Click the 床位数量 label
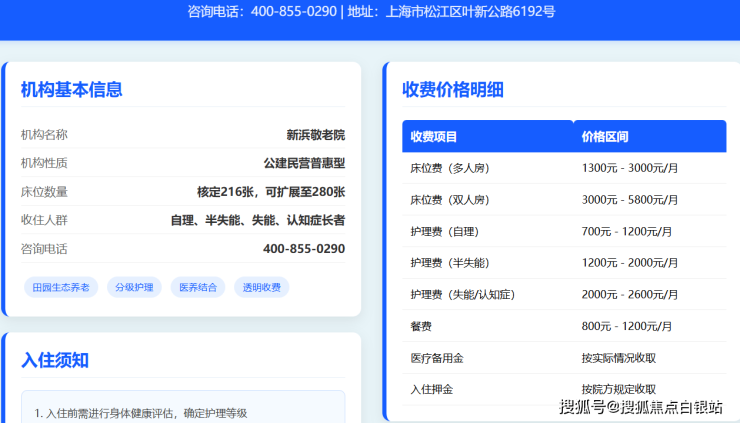The height and width of the screenshot is (423, 740). pos(44,192)
